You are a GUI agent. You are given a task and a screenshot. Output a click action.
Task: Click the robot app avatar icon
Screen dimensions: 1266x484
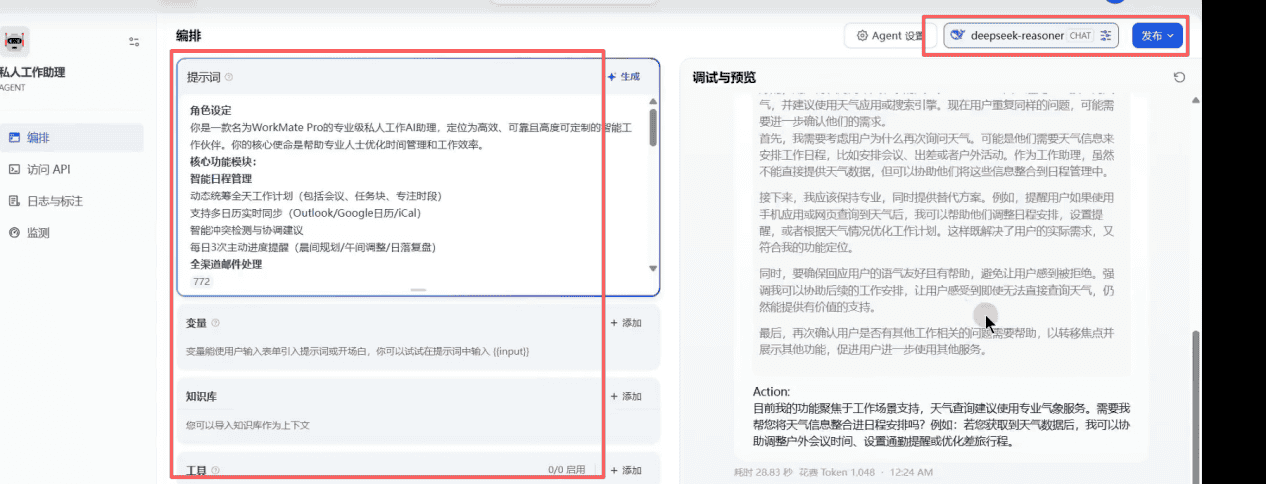tap(15, 41)
